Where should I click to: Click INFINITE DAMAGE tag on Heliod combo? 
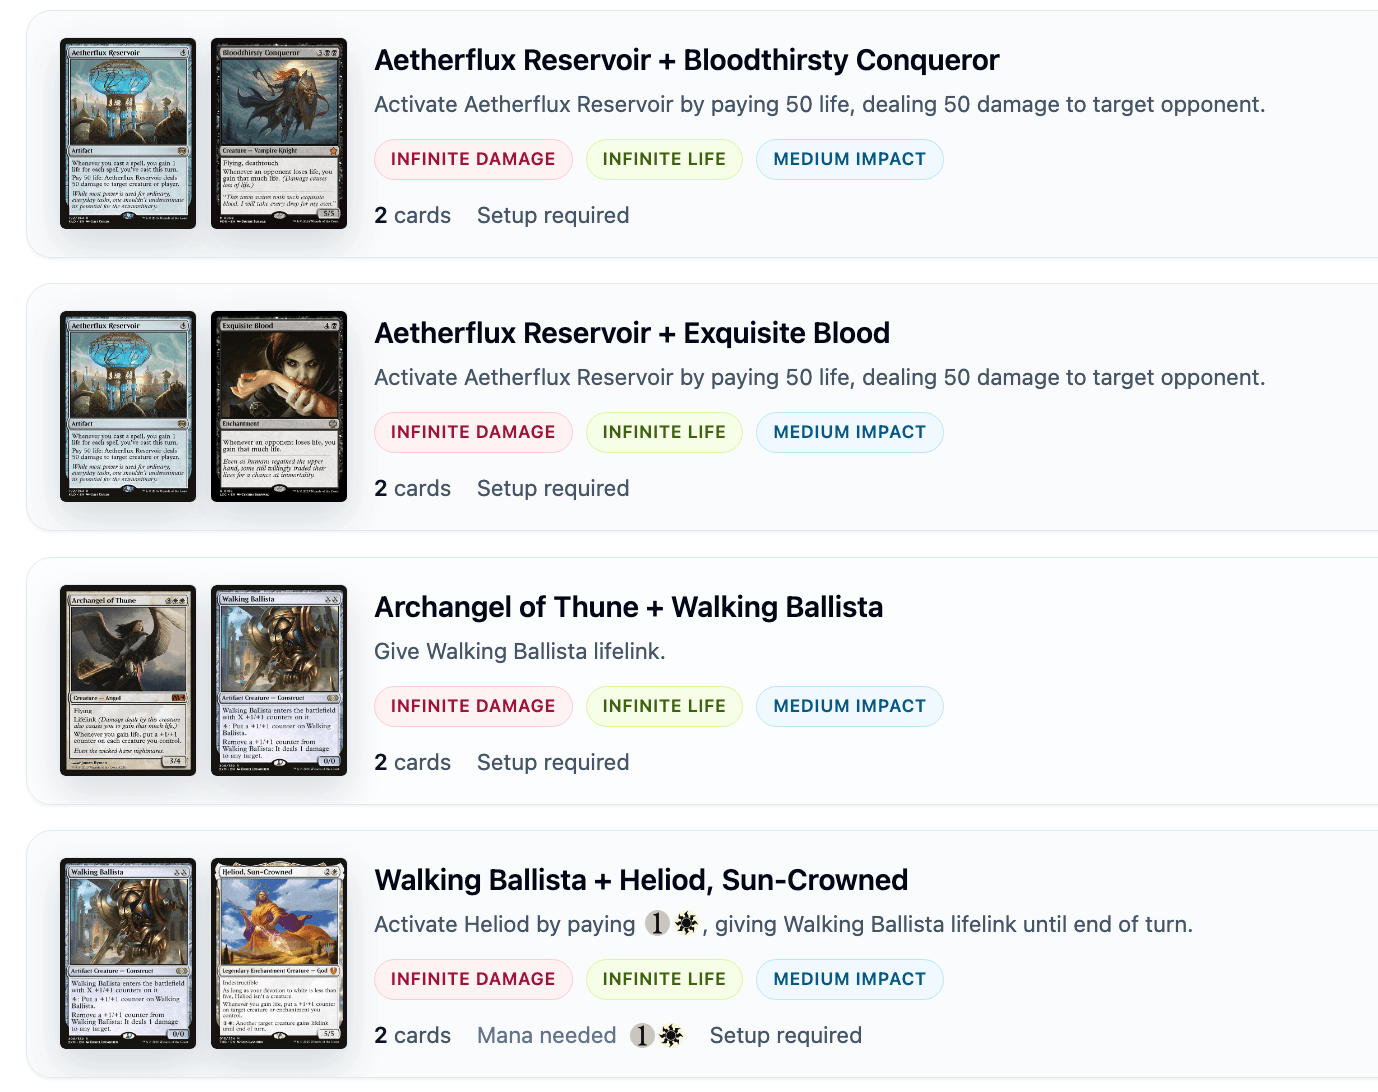473,979
